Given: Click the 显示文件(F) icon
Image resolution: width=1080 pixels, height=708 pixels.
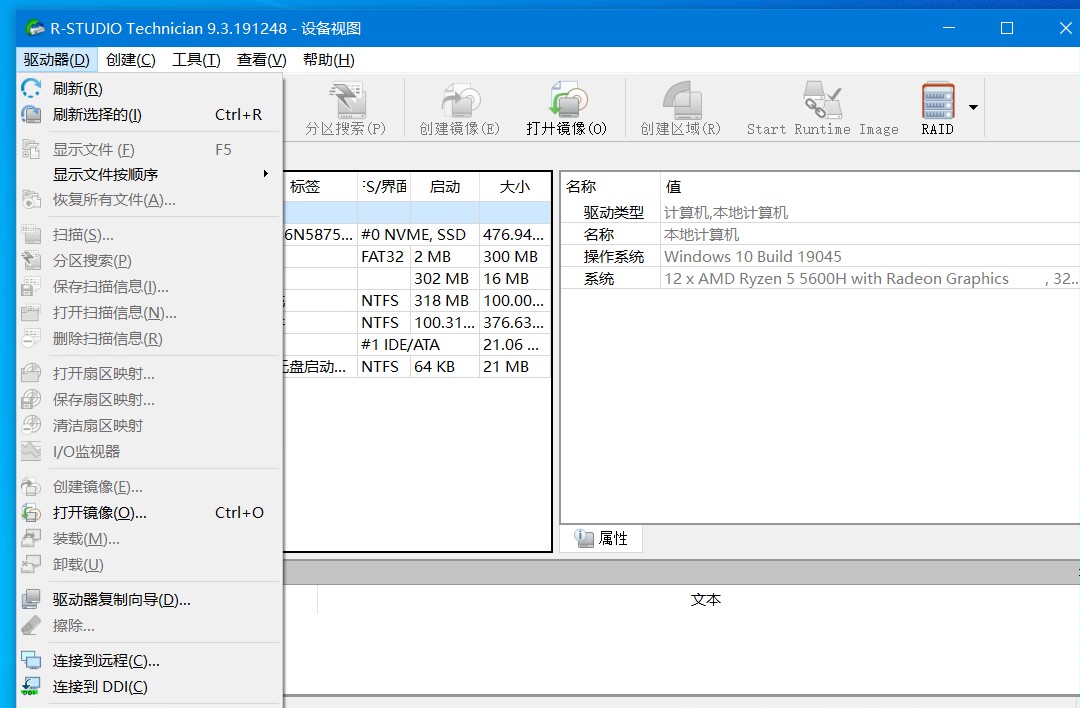Looking at the screenshot, I should point(31,149).
